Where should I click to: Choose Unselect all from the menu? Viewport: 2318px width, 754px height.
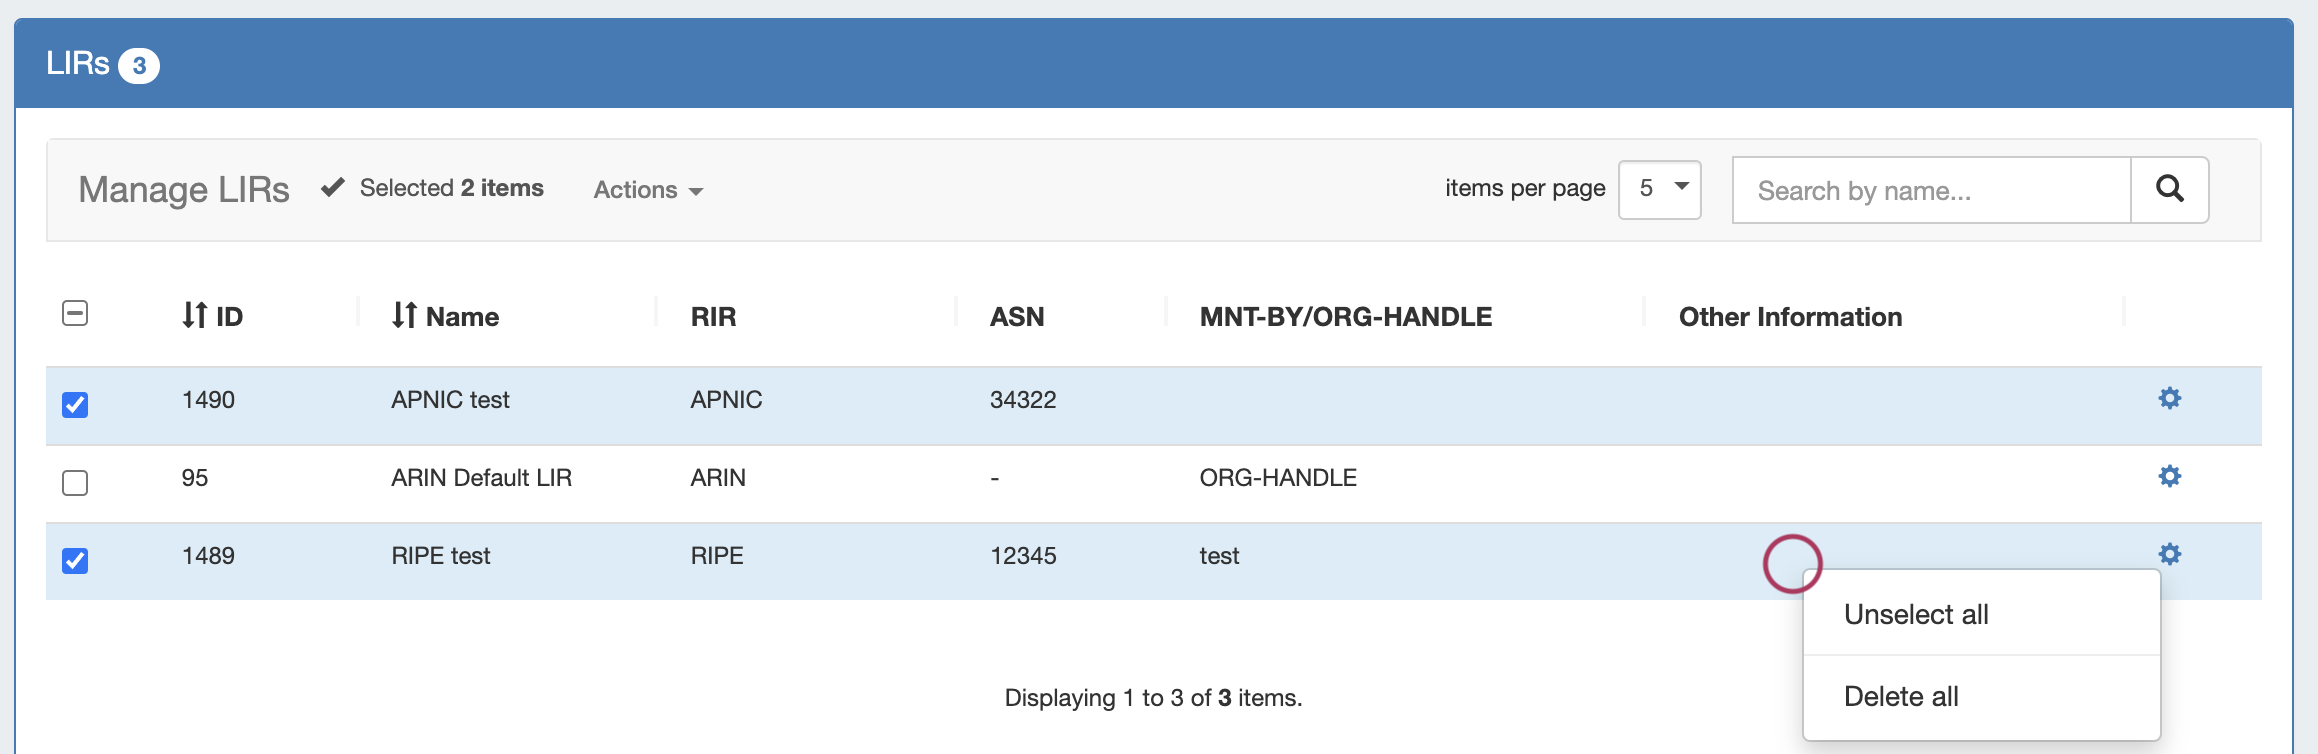tap(1915, 614)
